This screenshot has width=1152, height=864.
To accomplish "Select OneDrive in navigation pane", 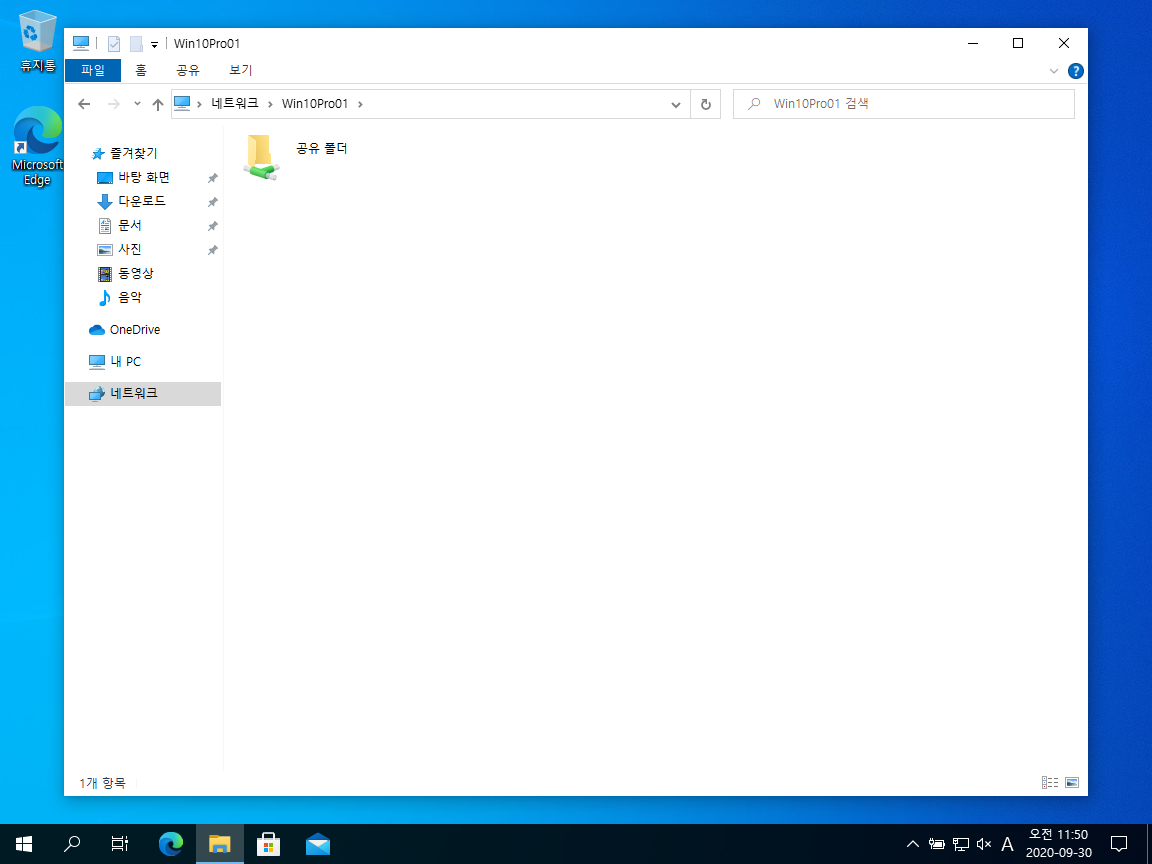I will (134, 329).
